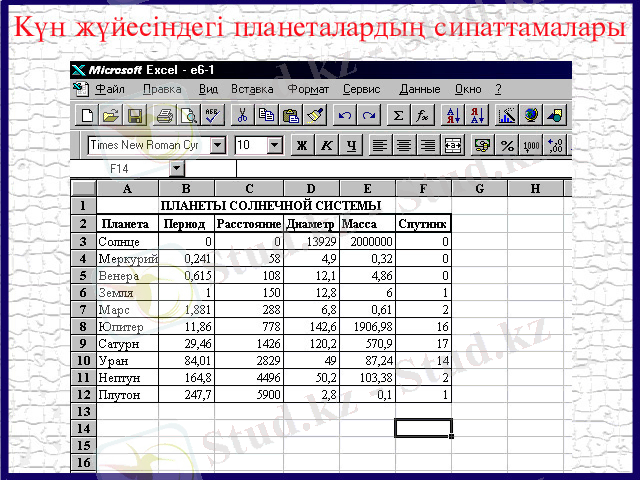Run the spelling check icon
The image size is (640, 480).
[213, 115]
